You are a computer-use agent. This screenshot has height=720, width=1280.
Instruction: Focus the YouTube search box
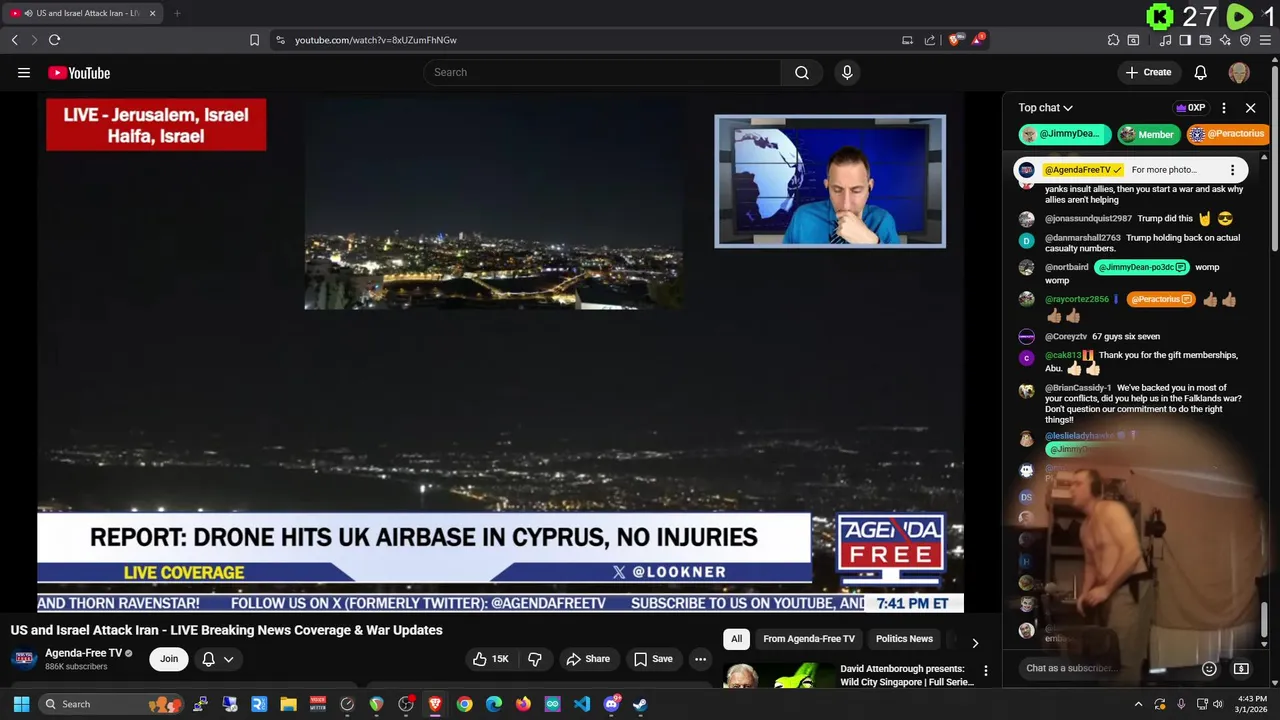coord(602,72)
